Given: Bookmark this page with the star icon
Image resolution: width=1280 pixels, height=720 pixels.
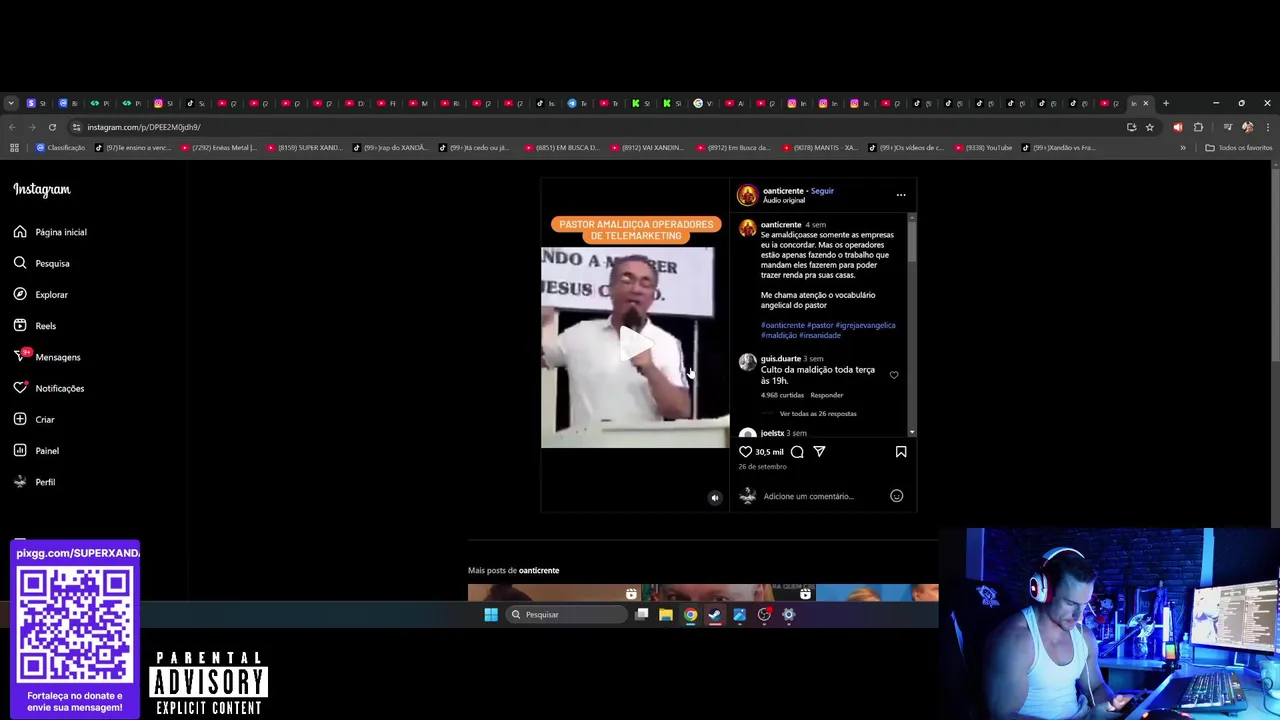Looking at the screenshot, I should tap(1149, 127).
